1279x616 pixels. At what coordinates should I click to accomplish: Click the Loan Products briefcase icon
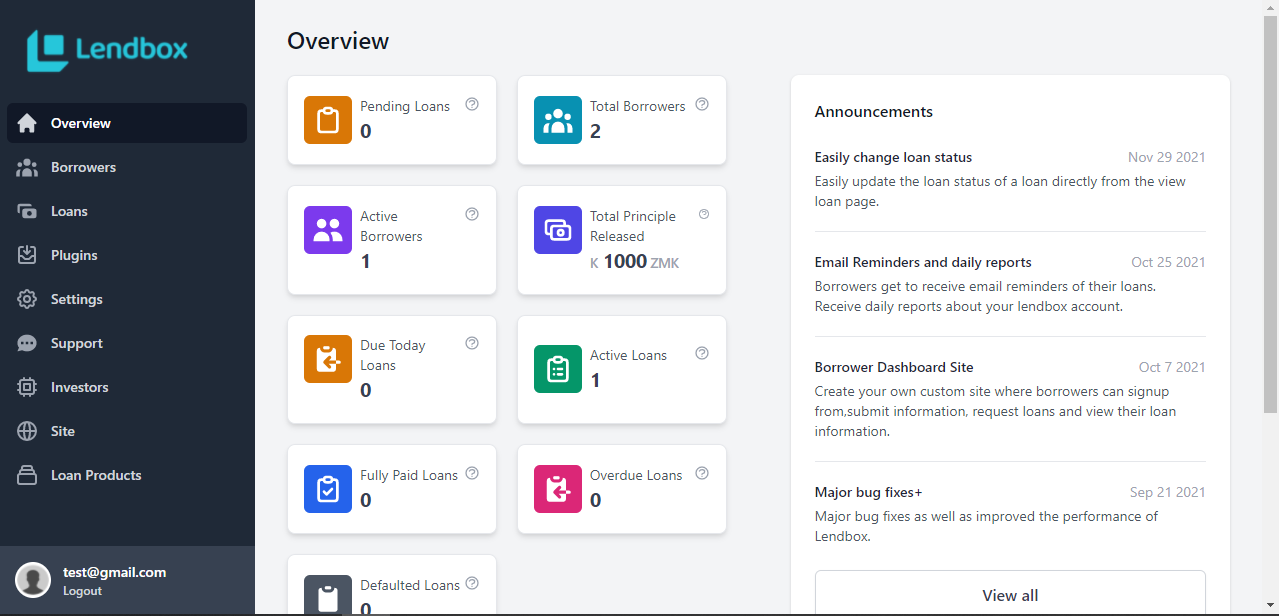coord(25,475)
